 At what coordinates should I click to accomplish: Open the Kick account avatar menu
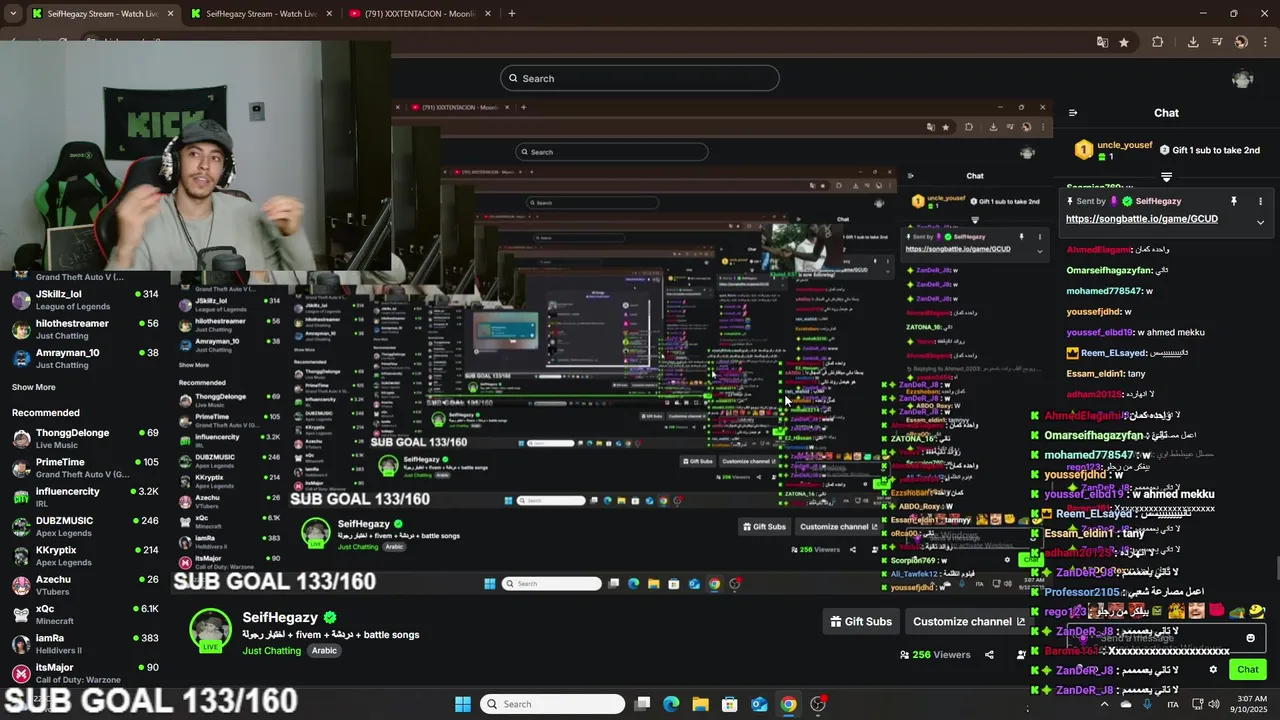pyautogui.click(x=1243, y=79)
